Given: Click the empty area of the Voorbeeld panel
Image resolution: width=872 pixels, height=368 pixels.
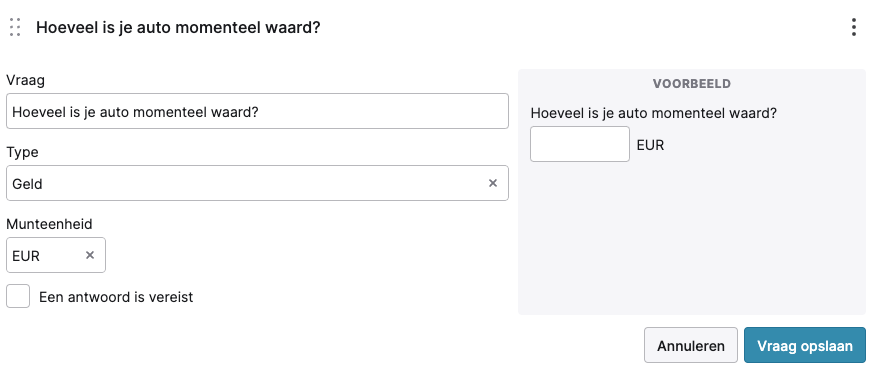Looking at the screenshot, I should coord(692,239).
